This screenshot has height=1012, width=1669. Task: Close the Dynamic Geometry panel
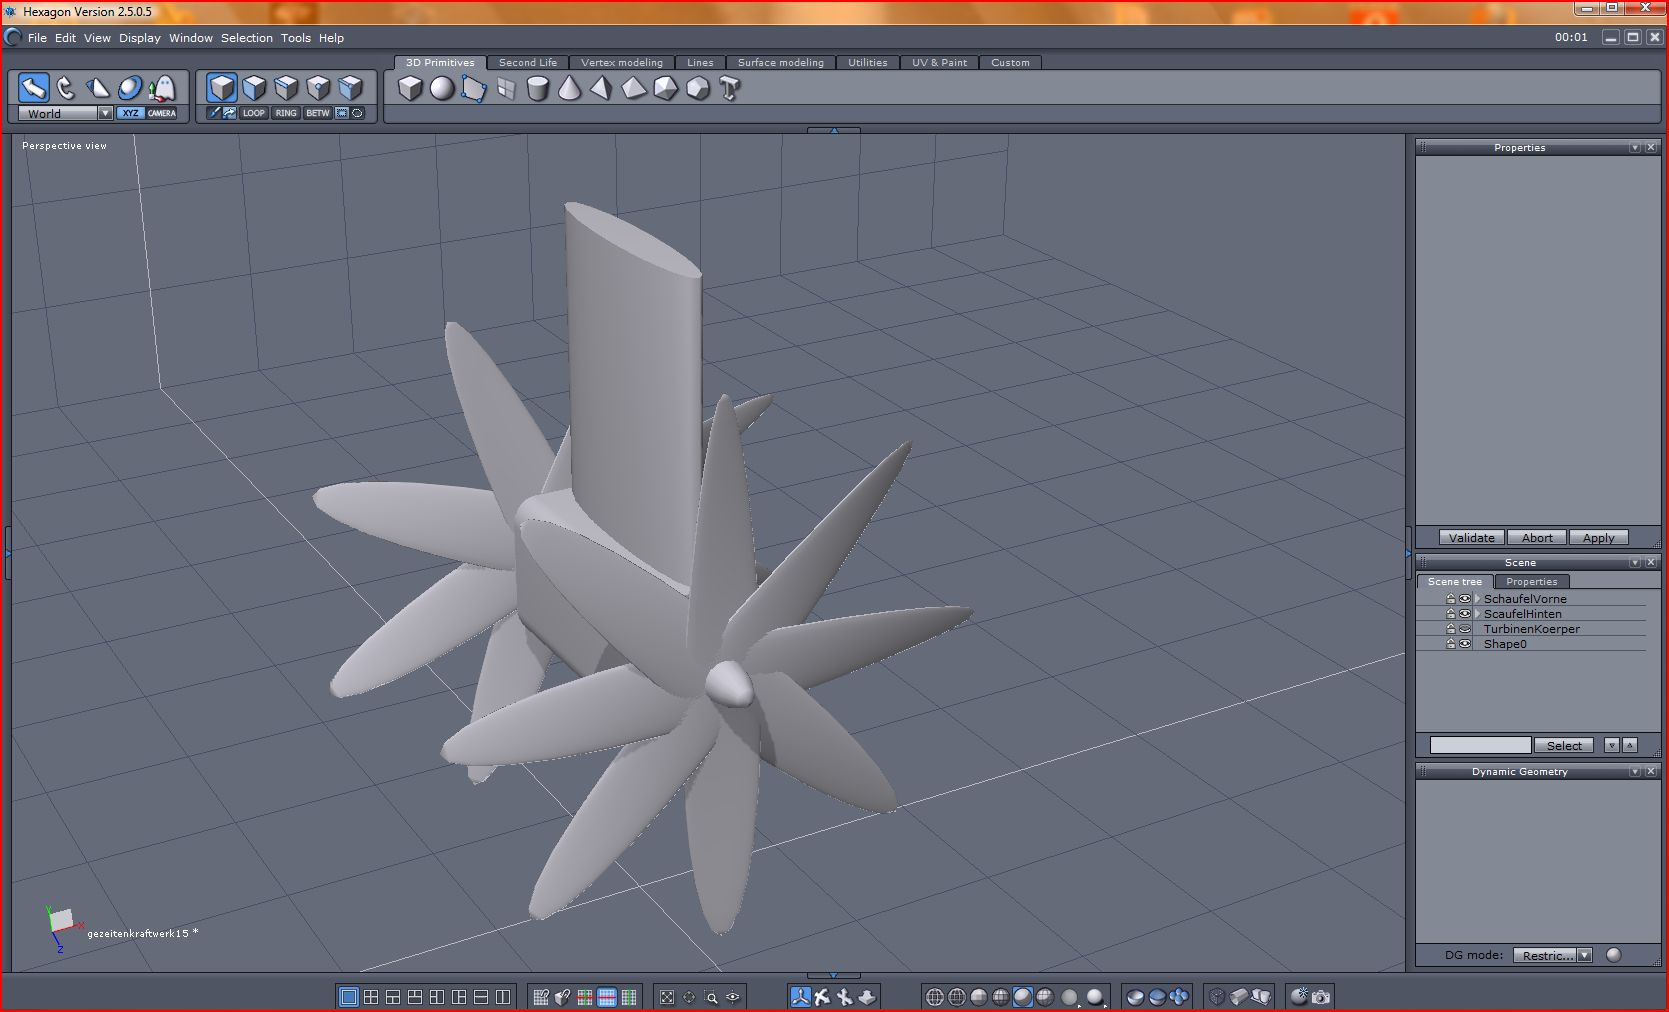pyautogui.click(x=1651, y=772)
